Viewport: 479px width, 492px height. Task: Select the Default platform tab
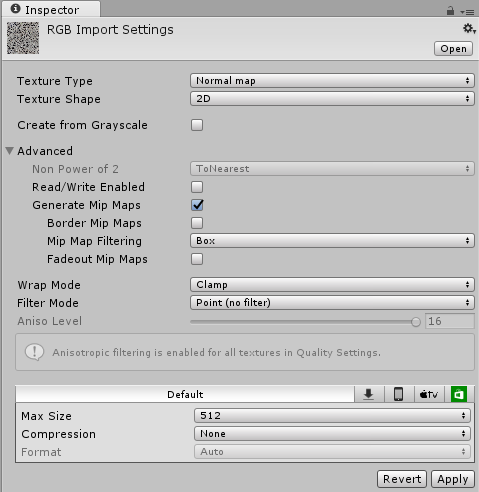click(185, 394)
